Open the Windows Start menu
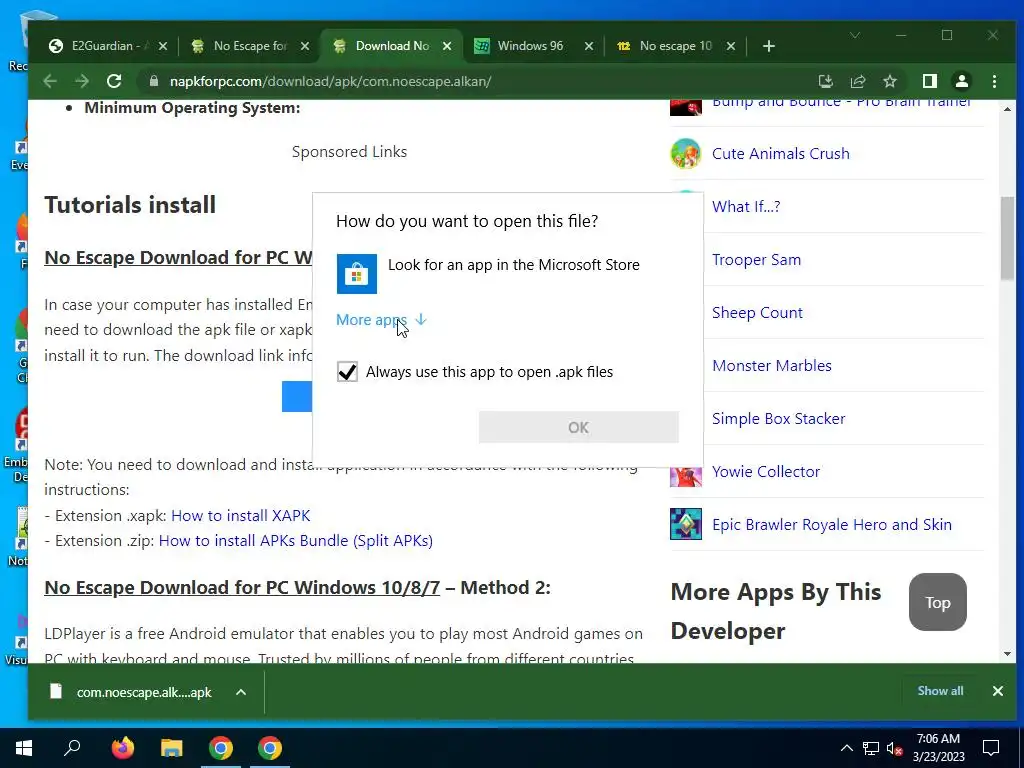This screenshot has width=1024, height=768. [x=24, y=748]
